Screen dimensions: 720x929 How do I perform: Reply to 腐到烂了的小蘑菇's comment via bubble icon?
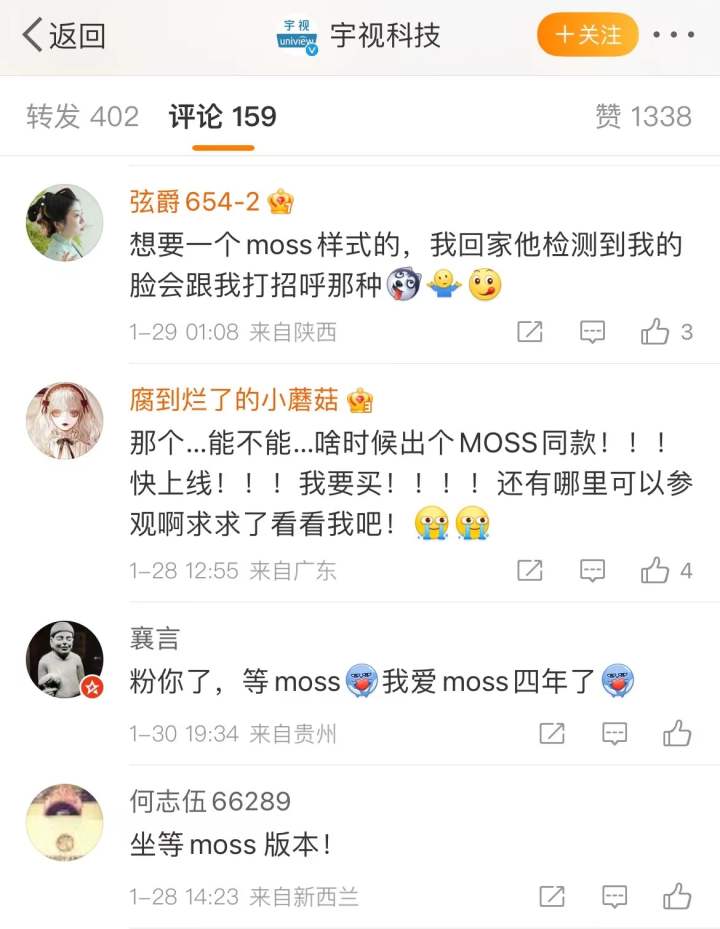pos(592,571)
